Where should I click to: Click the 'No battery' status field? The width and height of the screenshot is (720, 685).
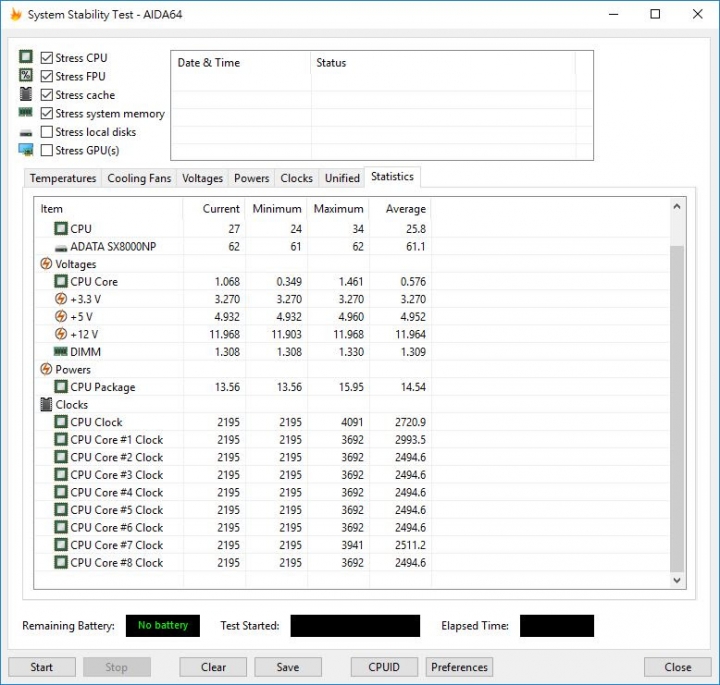pos(163,625)
